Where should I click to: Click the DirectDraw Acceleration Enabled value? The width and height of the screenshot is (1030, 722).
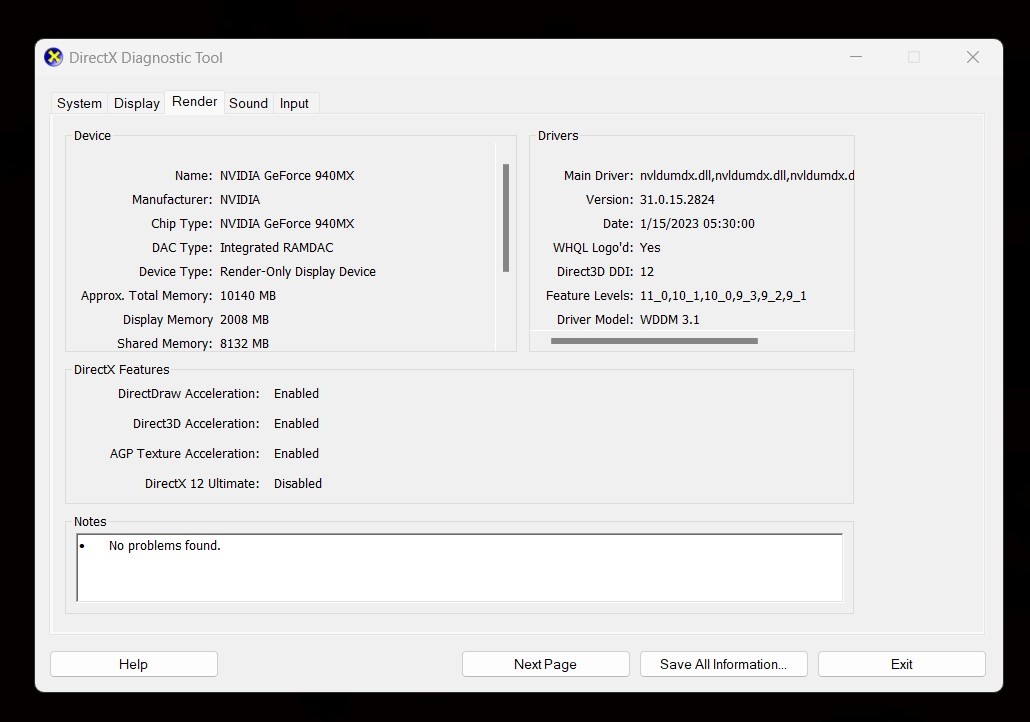tap(296, 394)
